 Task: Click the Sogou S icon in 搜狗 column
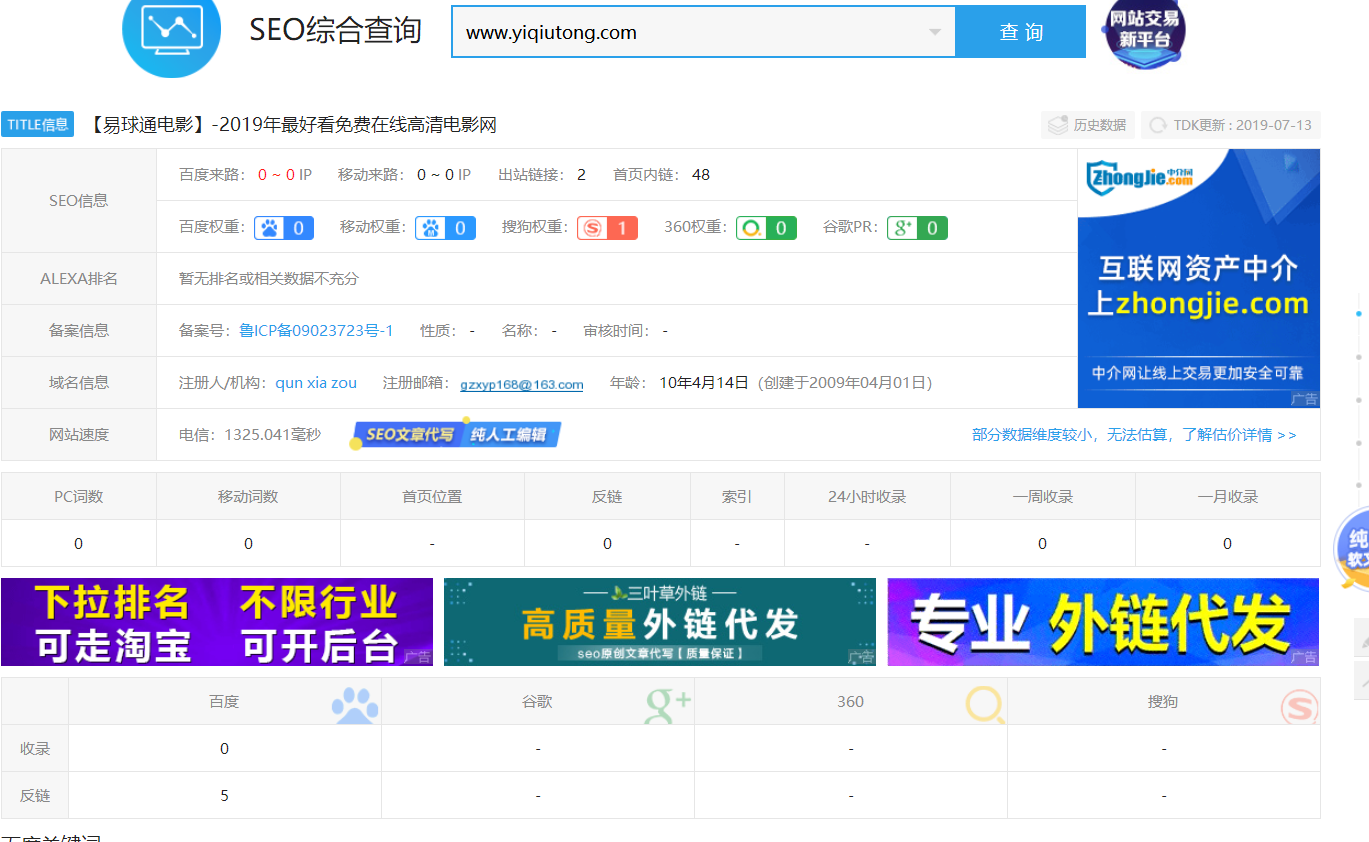(1300, 707)
